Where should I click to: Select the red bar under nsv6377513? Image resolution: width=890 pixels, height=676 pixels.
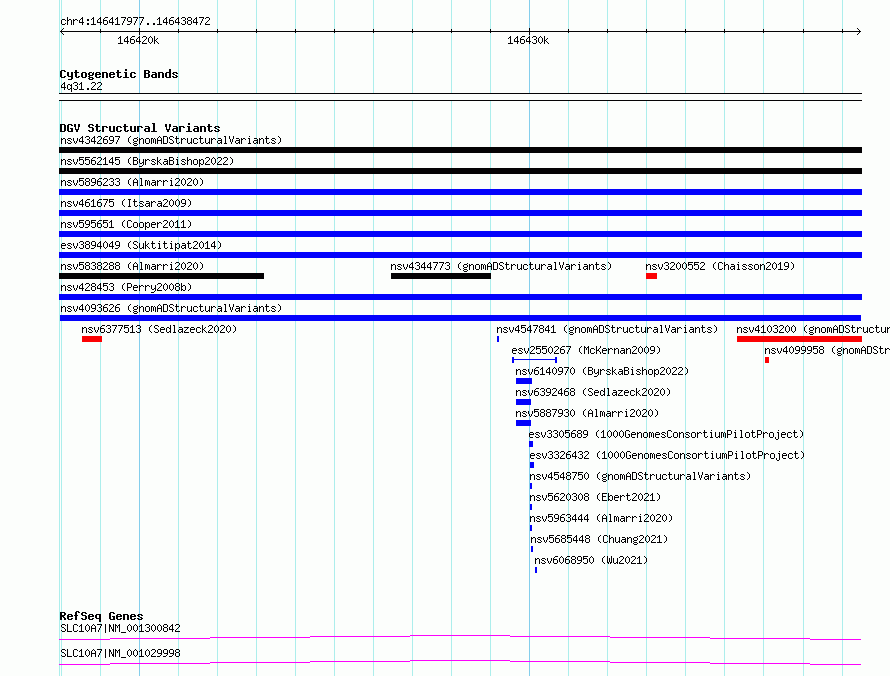coord(92,339)
